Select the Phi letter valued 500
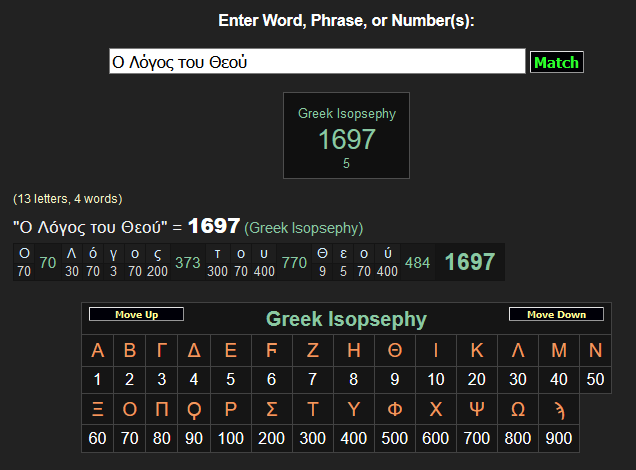 (x=395, y=410)
